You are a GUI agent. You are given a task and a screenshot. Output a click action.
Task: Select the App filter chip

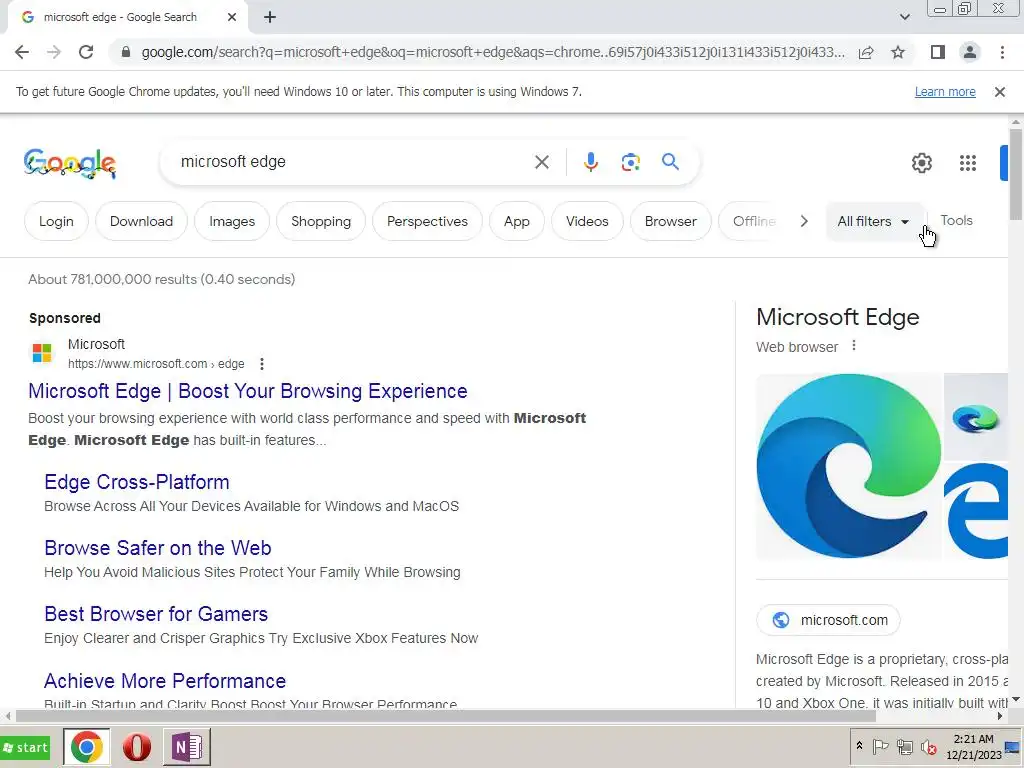(517, 221)
